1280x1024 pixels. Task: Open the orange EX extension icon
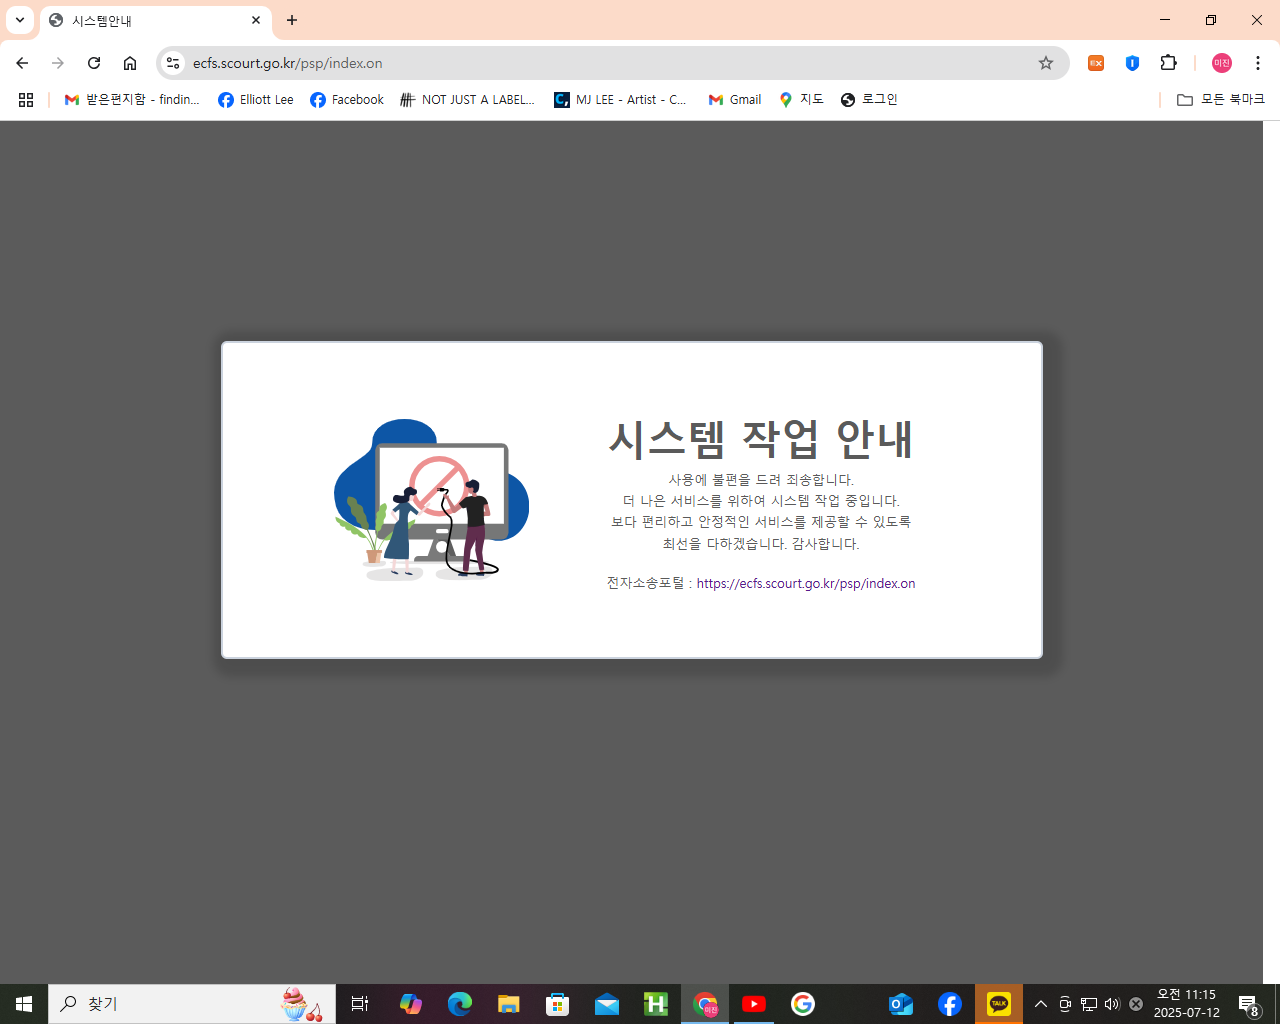1096,62
